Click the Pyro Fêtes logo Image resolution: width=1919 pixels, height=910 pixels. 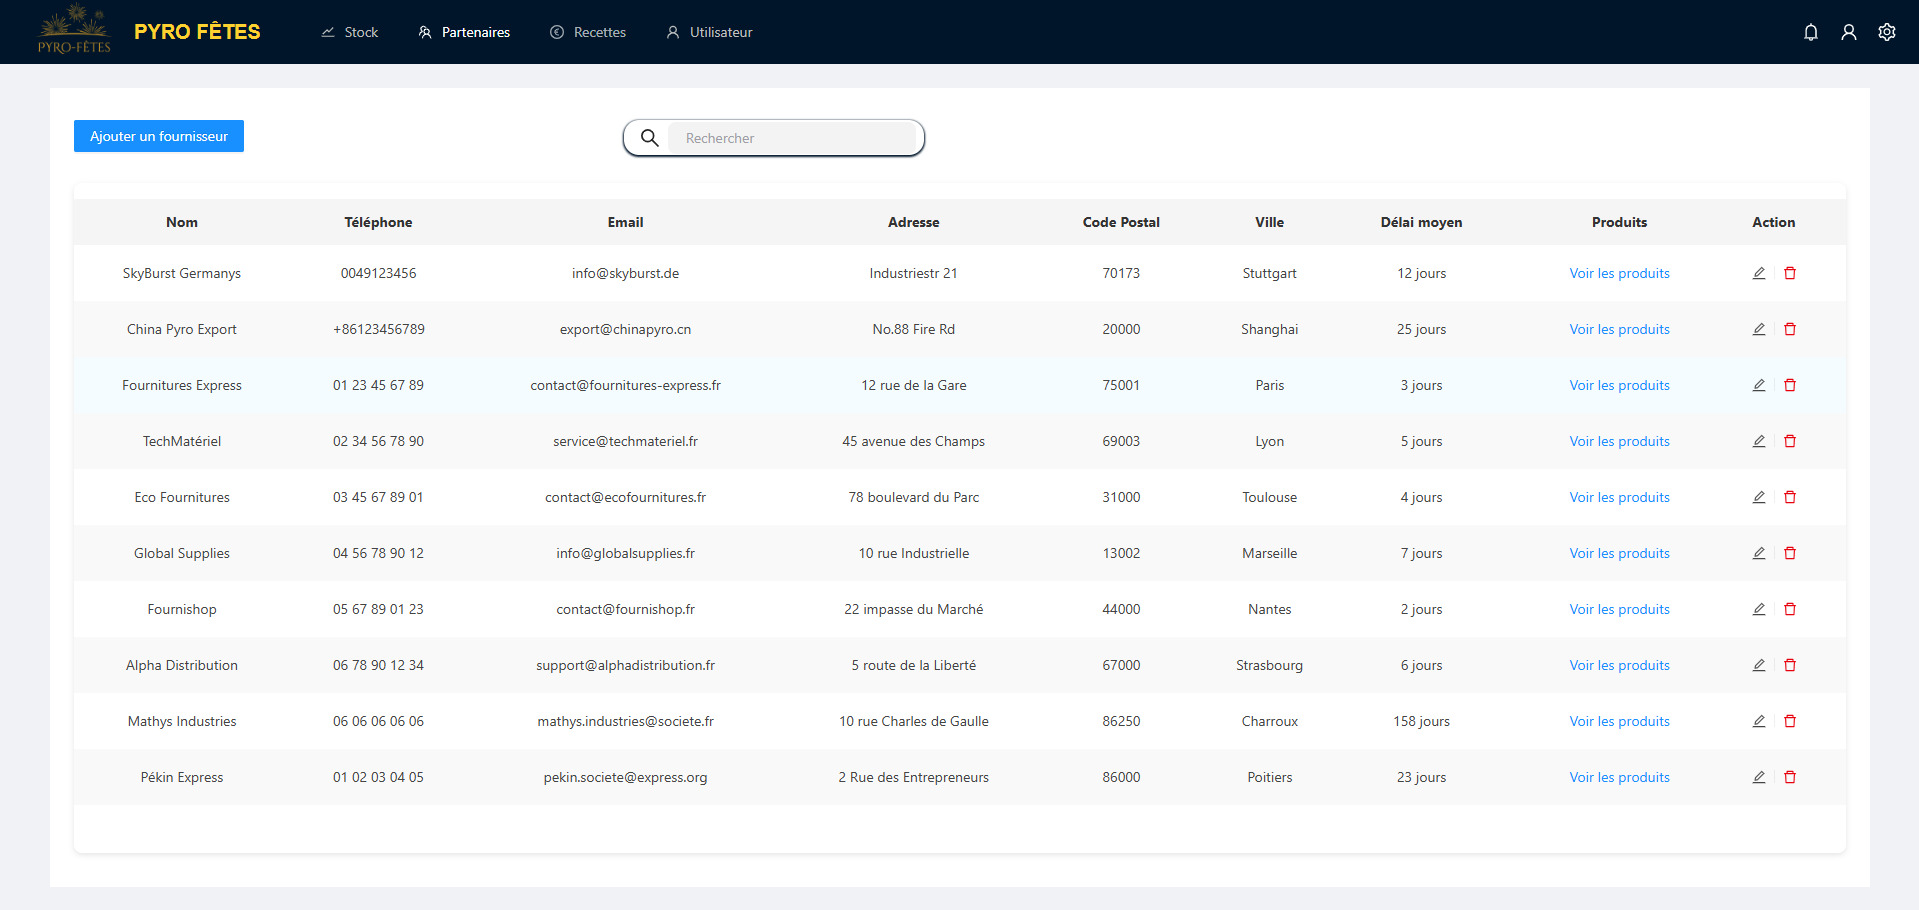point(74,30)
